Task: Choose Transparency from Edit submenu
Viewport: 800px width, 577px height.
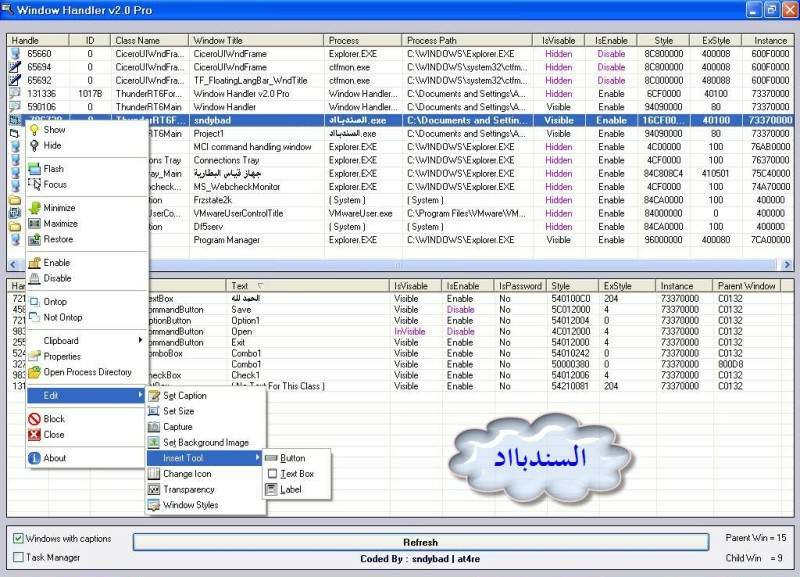Action: [x=205, y=490]
